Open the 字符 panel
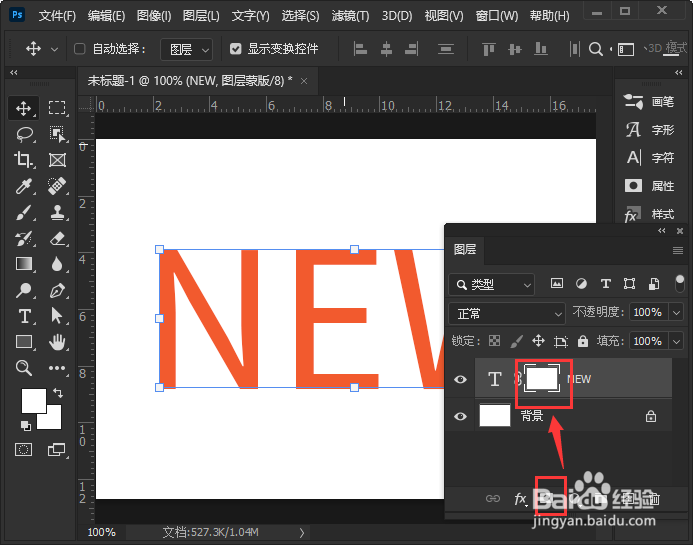 [x=650, y=157]
